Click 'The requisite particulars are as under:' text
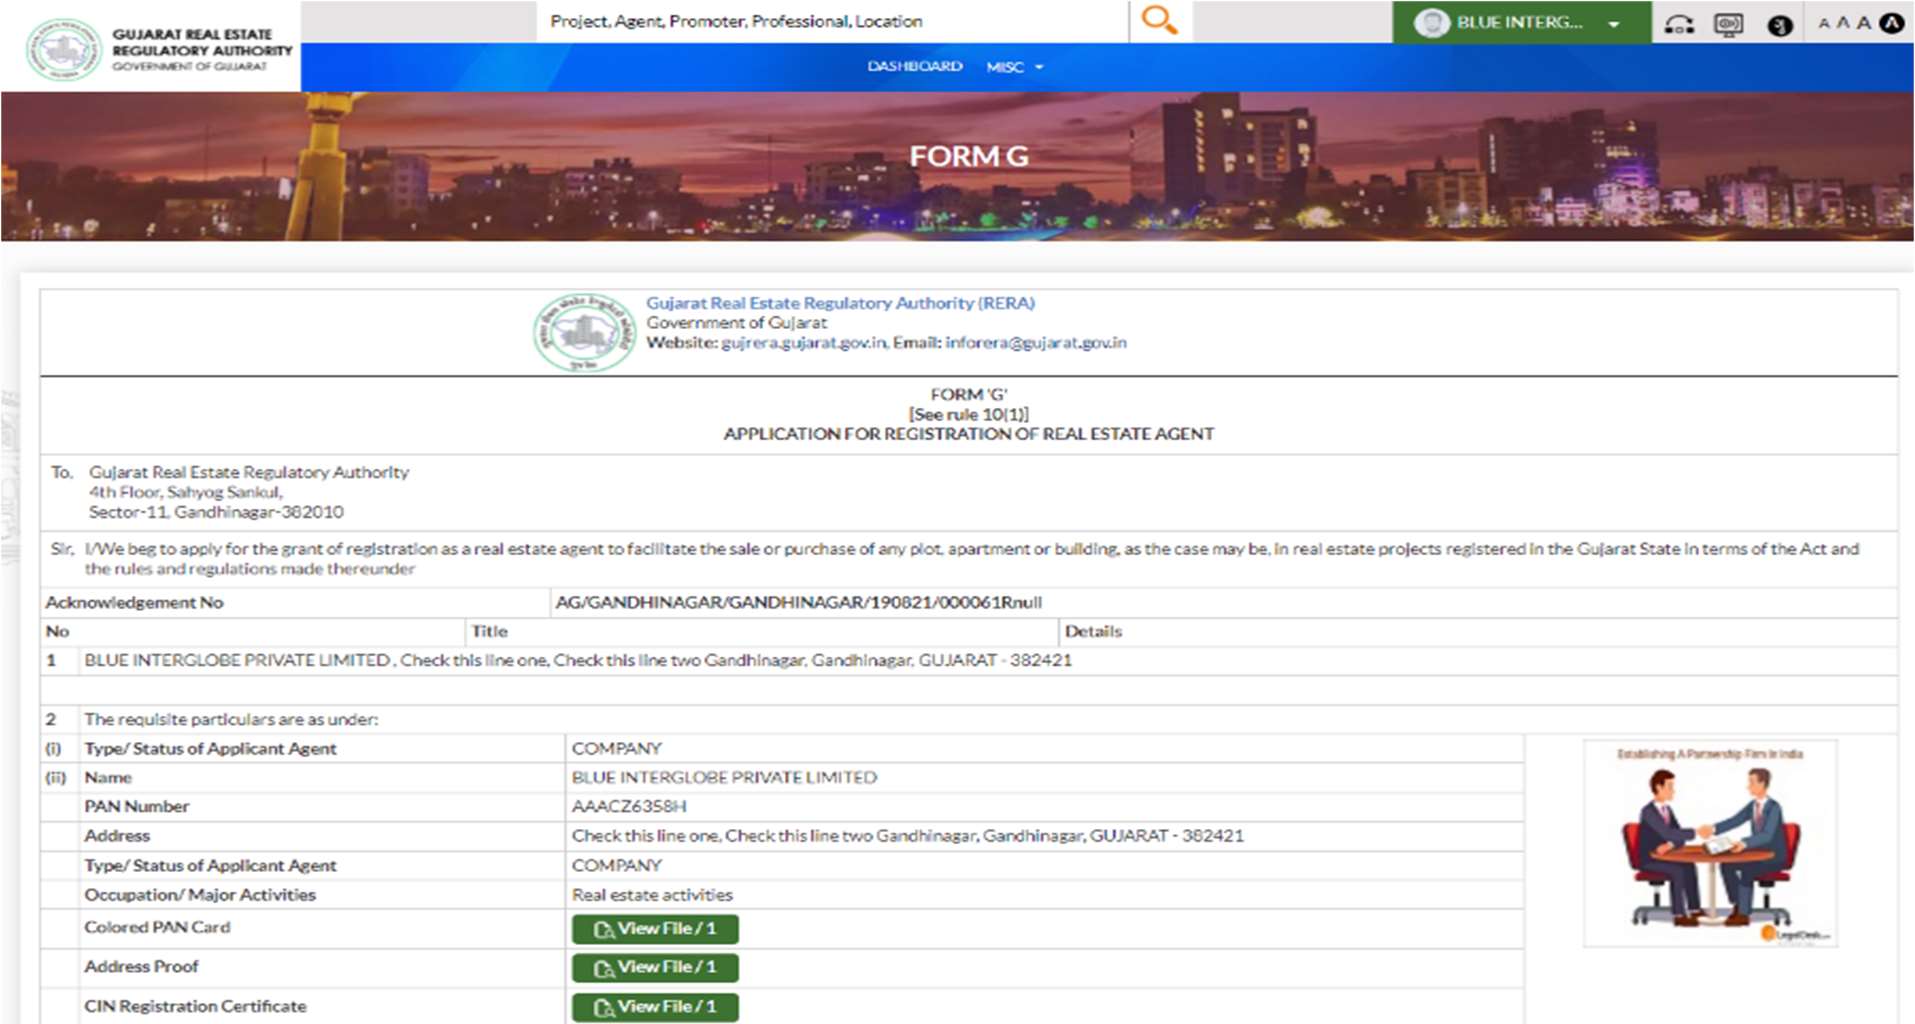This screenshot has height=1024, width=1915. 231,719
